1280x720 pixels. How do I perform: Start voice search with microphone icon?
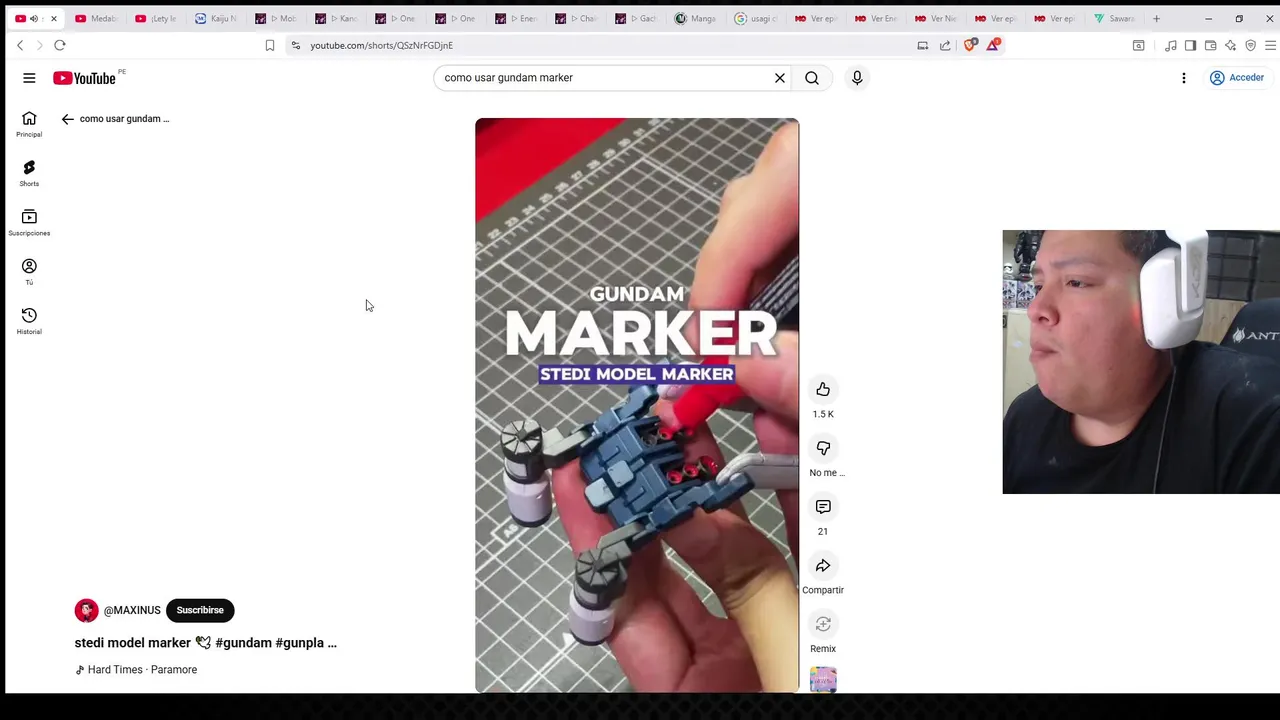[857, 78]
